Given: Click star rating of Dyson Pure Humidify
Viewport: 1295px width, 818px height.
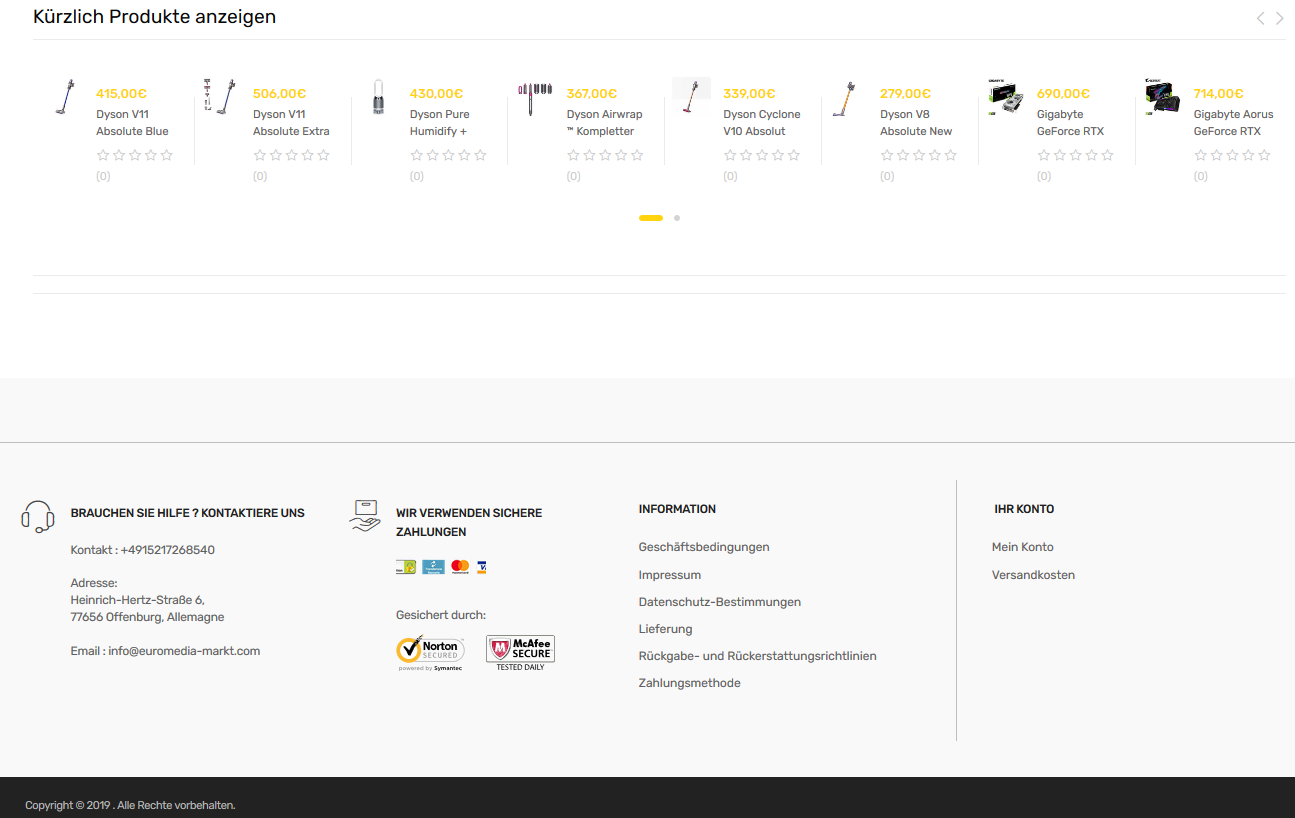Looking at the screenshot, I should pyautogui.click(x=448, y=155).
